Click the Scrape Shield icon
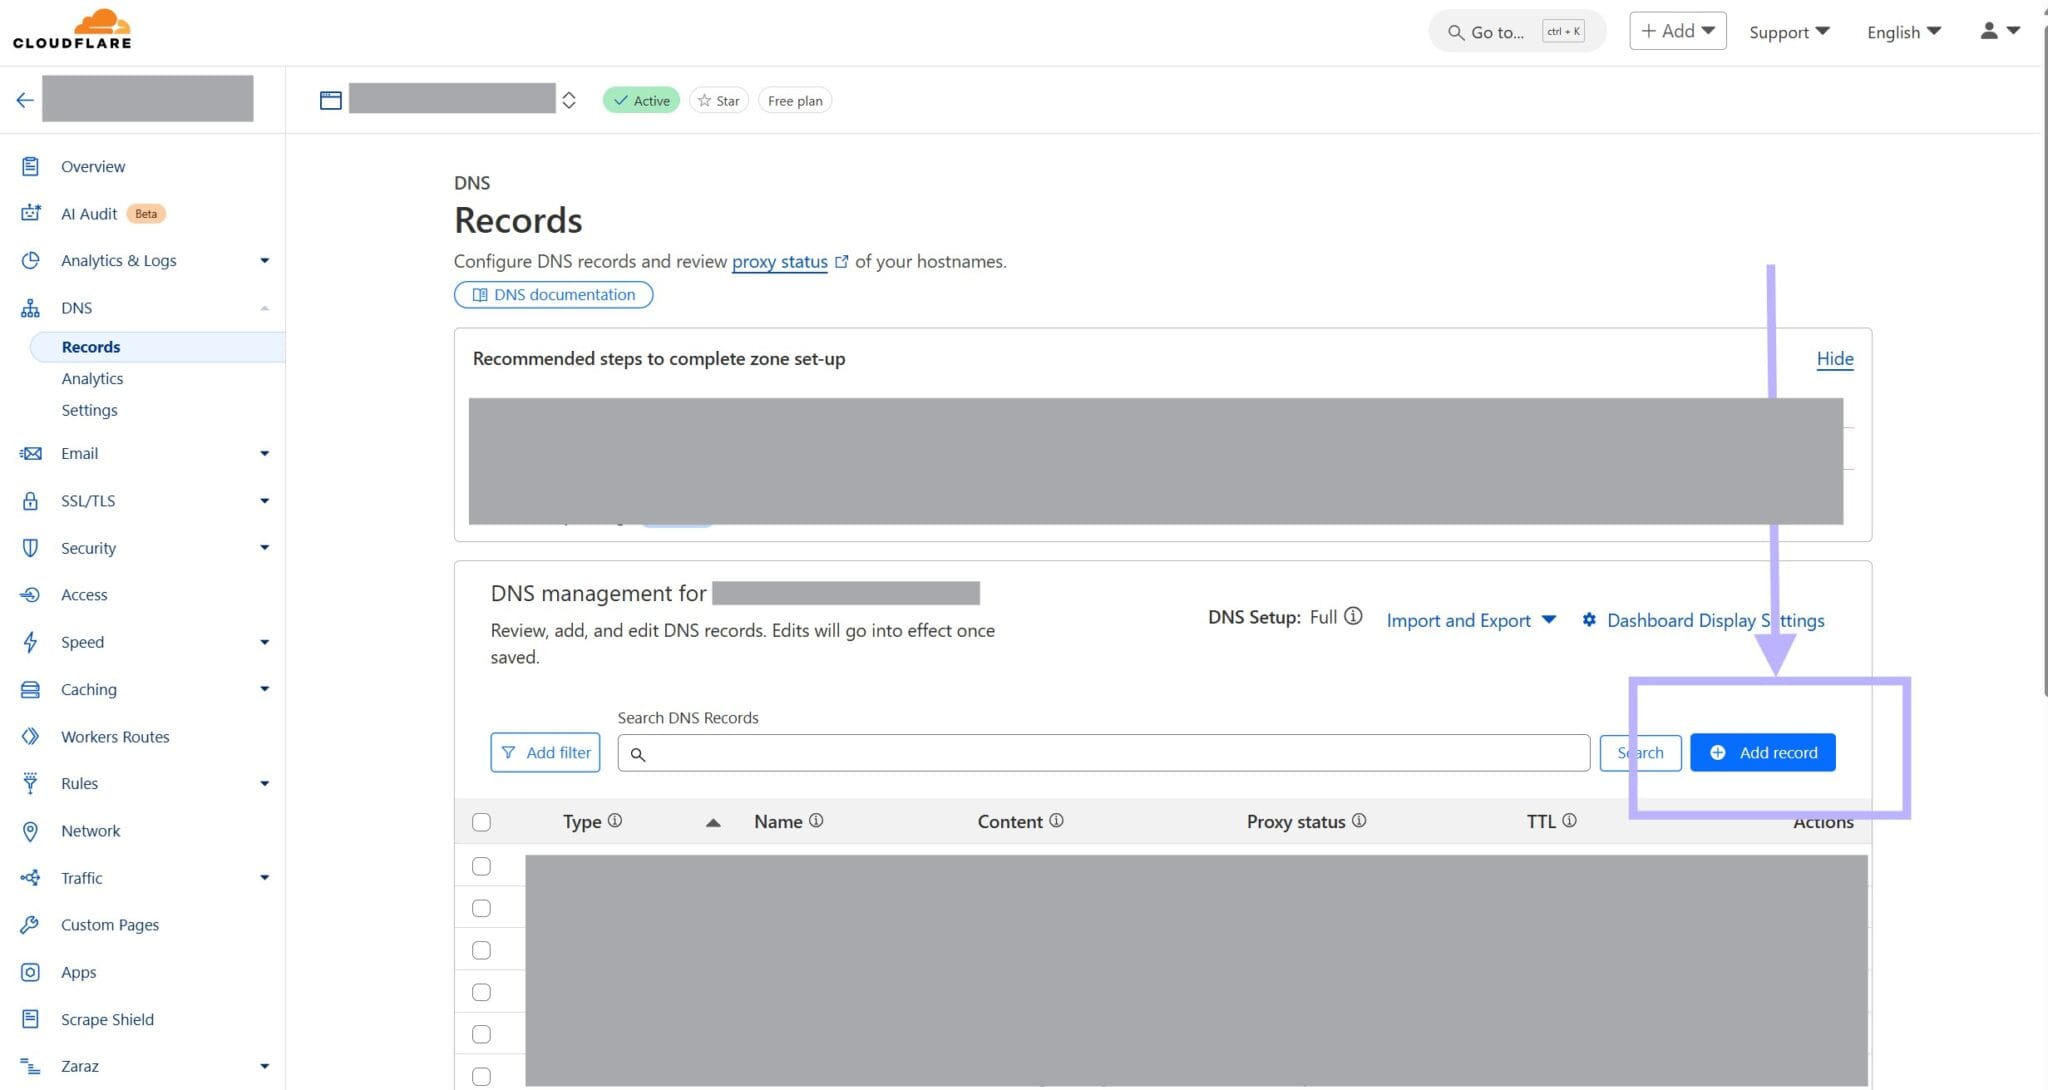This screenshot has width=2048, height=1090. pyautogui.click(x=30, y=1019)
